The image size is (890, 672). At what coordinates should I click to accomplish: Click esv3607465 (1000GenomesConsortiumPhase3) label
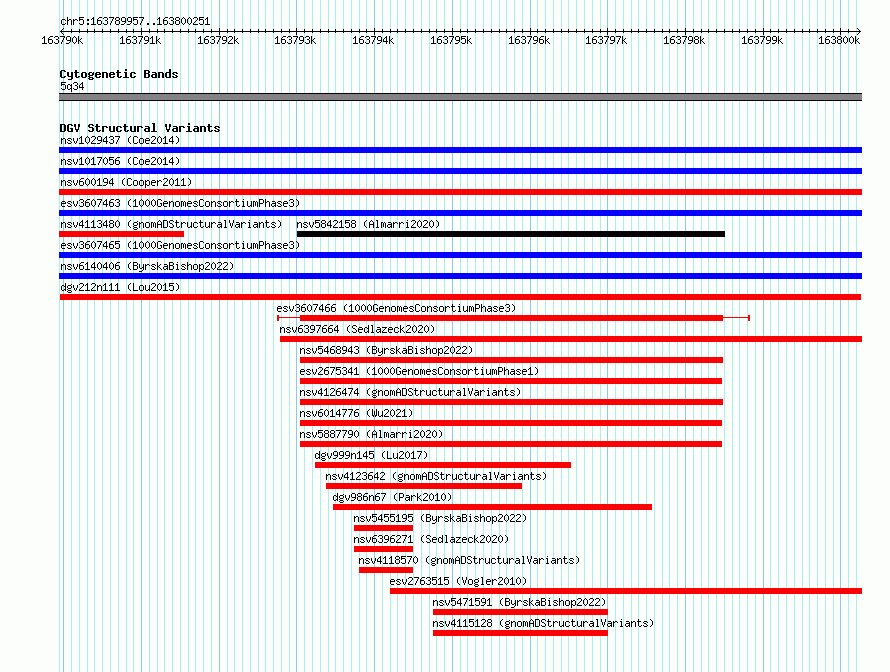pos(180,245)
